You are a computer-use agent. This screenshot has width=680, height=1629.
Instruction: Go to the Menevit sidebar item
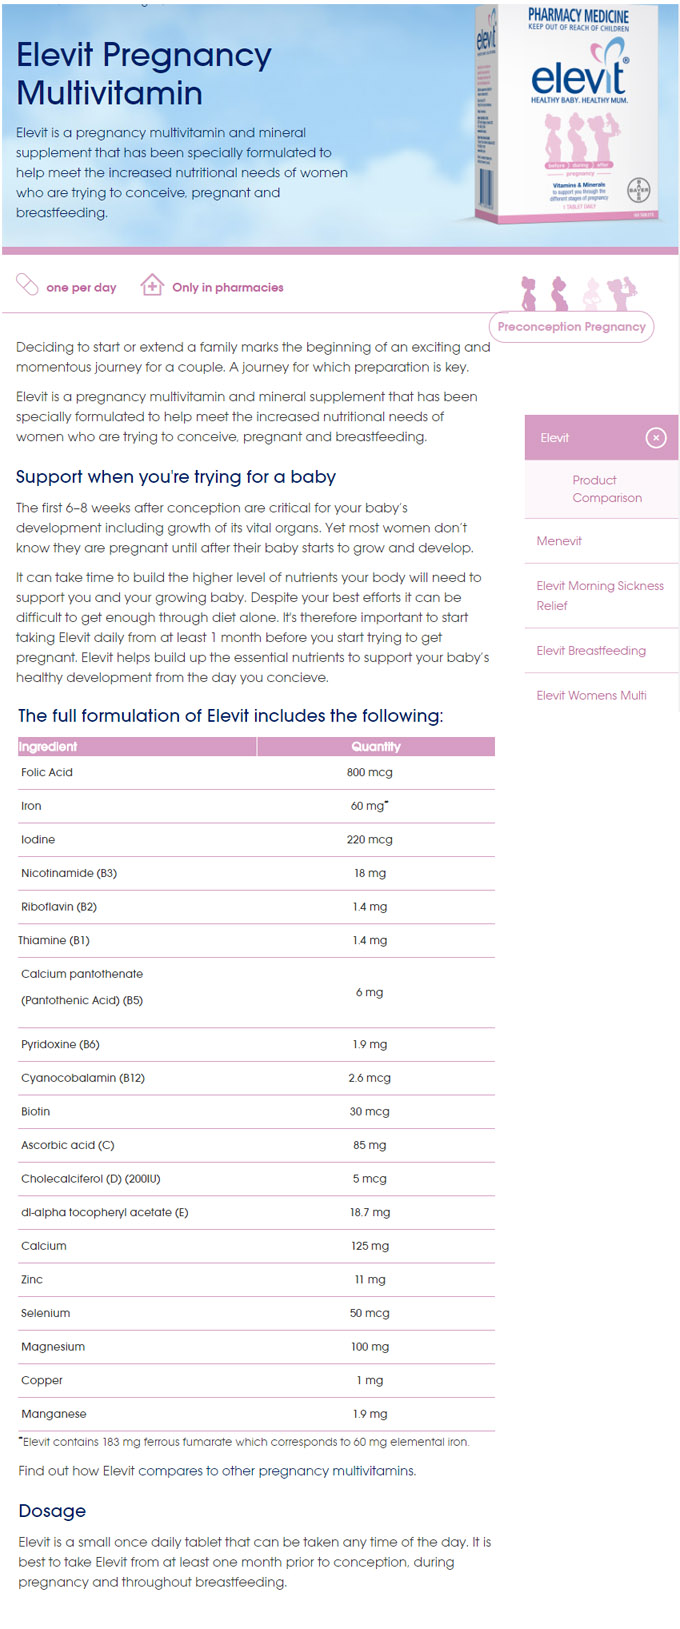point(559,541)
